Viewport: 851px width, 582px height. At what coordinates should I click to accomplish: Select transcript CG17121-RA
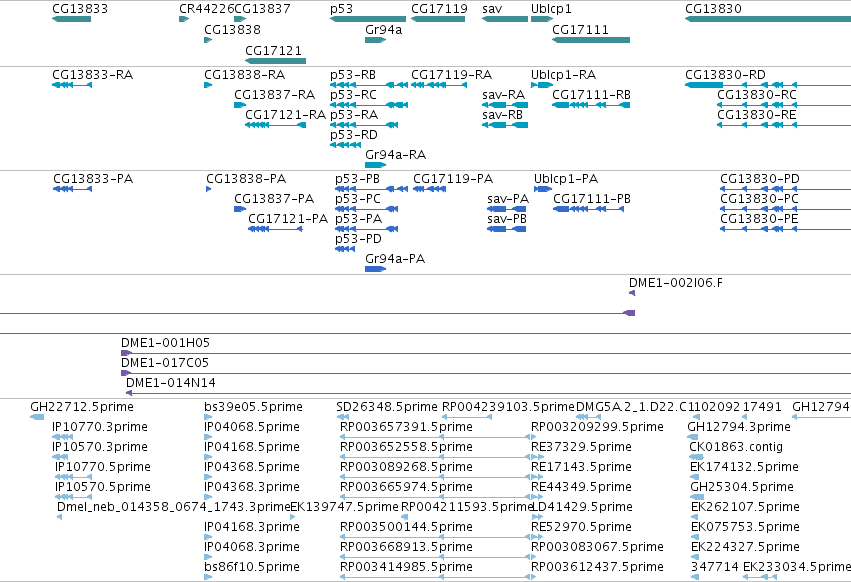pos(276,125)
